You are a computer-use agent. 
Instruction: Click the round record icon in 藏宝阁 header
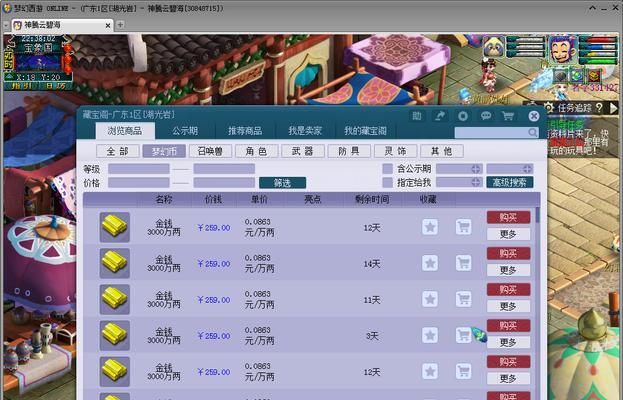(x=463, y=116)
